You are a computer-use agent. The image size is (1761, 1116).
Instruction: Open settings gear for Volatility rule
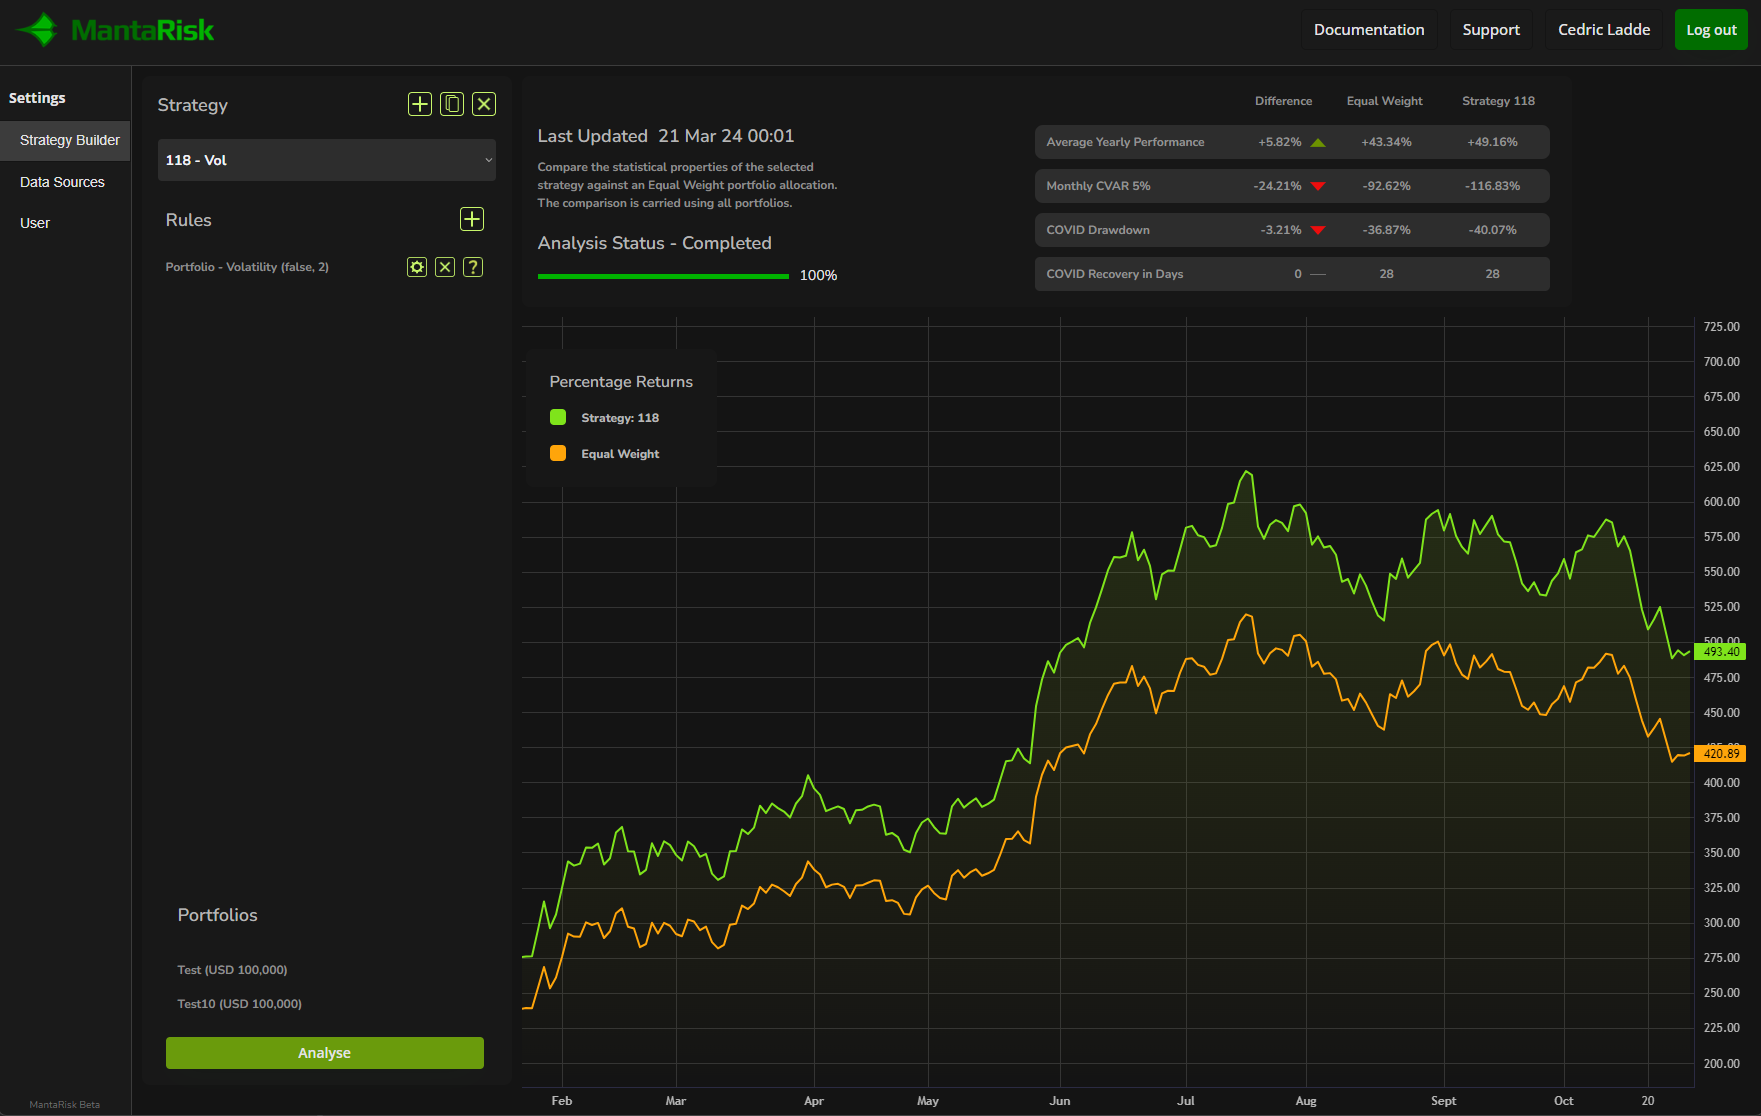417,267
